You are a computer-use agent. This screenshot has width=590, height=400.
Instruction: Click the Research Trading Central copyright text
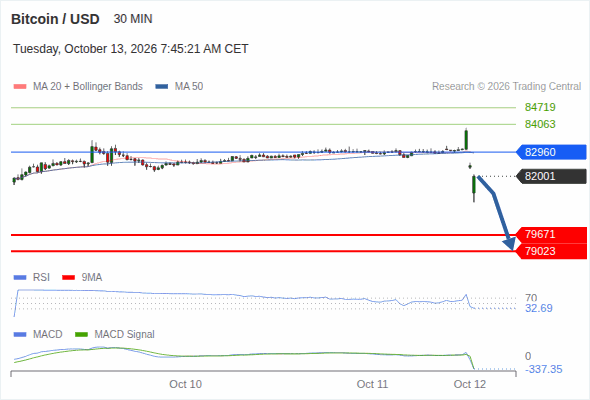[506, 87]
